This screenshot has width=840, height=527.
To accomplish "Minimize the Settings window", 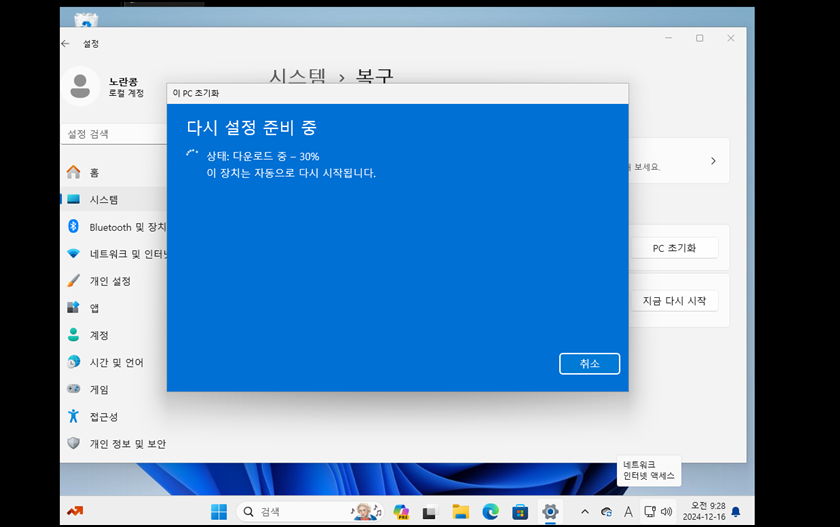I will click(x=668, y=38).
